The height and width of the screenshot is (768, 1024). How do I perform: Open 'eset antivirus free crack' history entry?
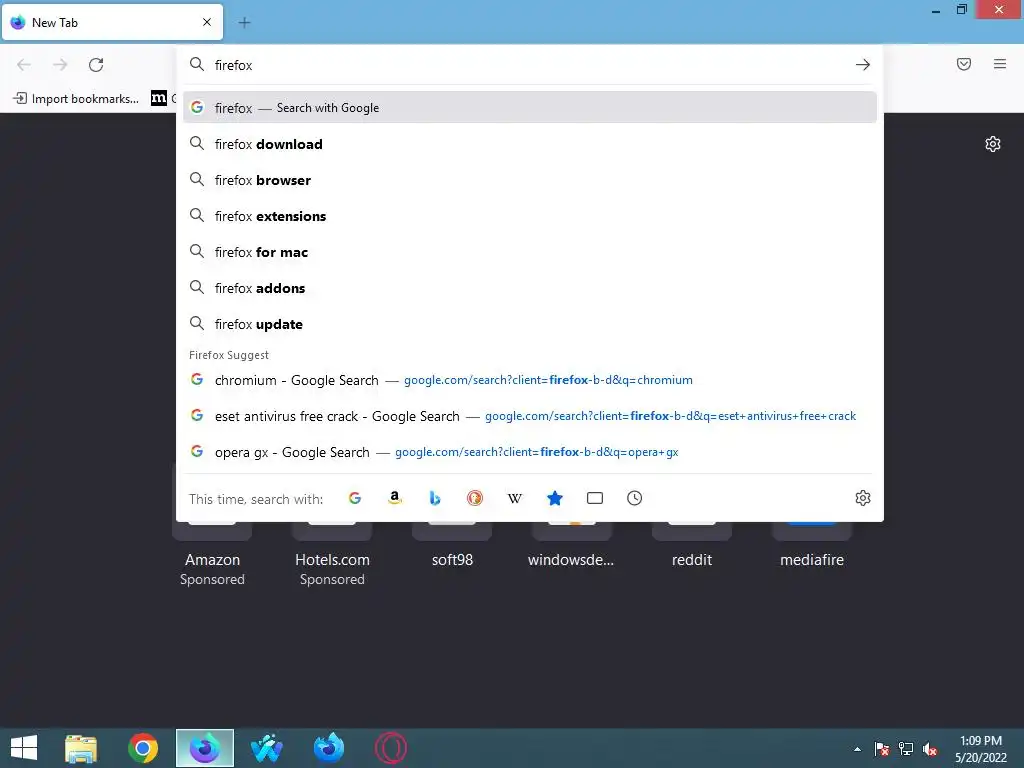coord(530,416)
